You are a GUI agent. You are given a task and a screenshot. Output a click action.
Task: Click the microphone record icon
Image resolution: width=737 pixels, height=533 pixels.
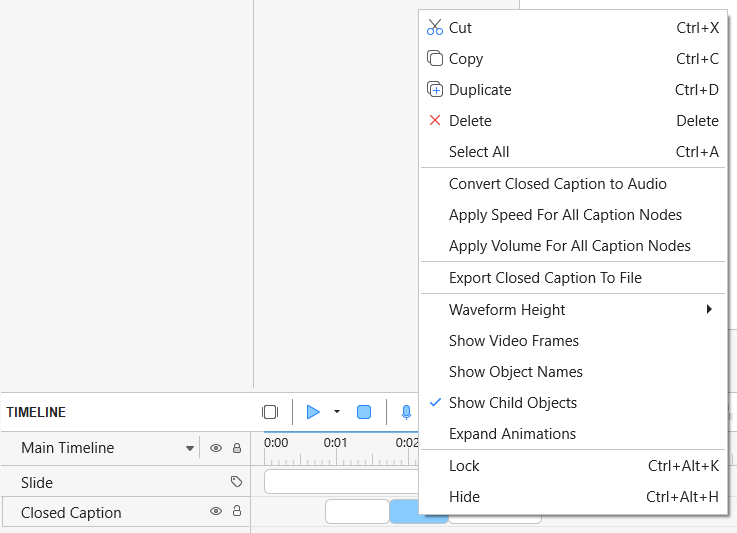[406, 412]
